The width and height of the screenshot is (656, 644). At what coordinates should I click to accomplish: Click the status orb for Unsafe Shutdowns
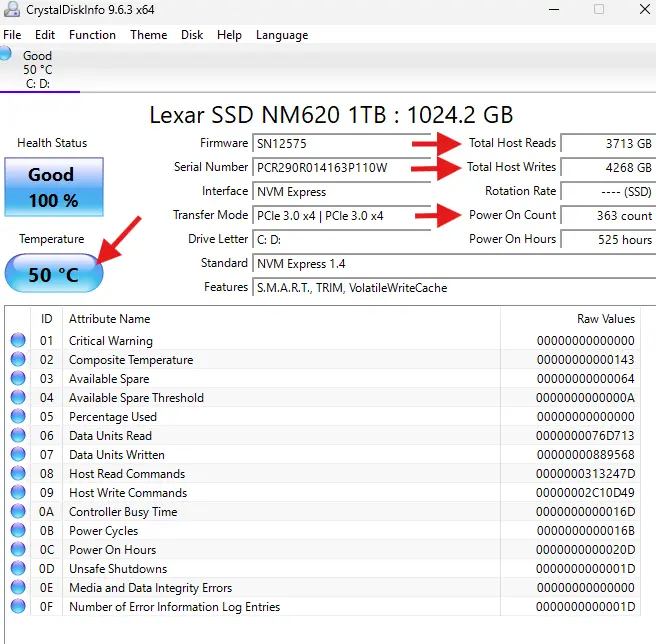[18, 568]
